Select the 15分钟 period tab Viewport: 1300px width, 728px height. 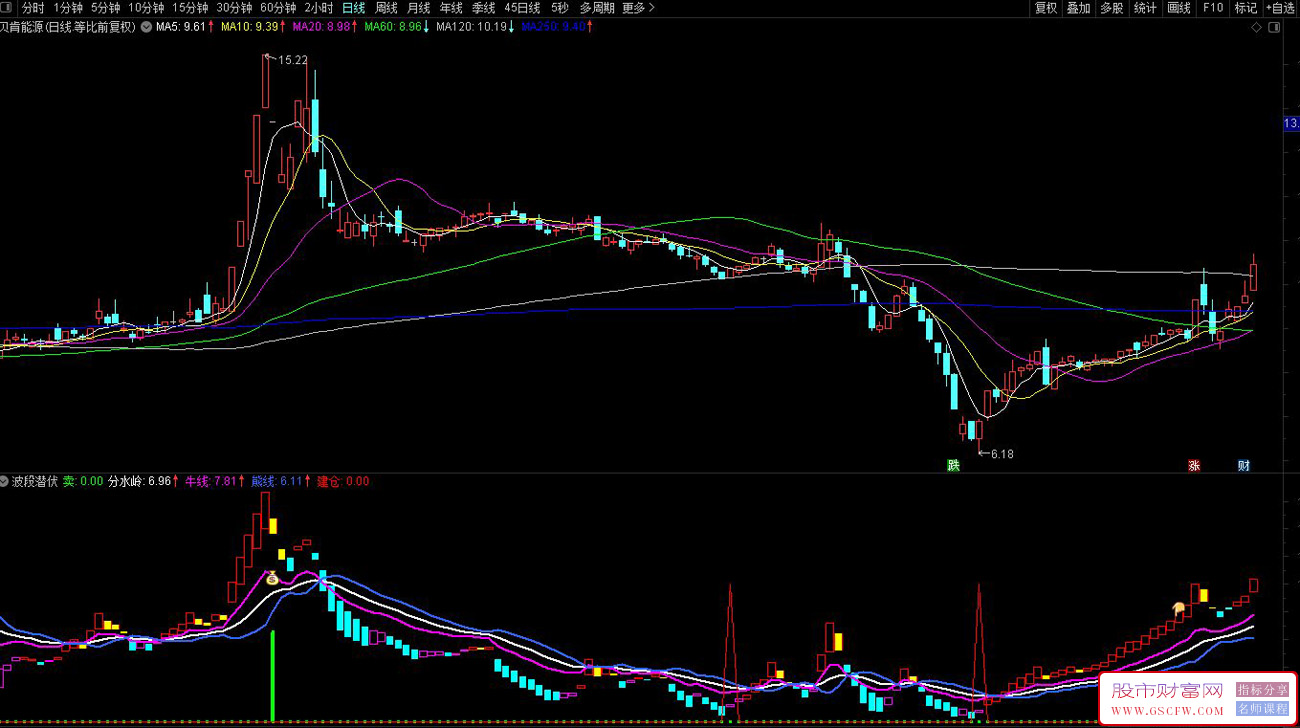[190, 8]
